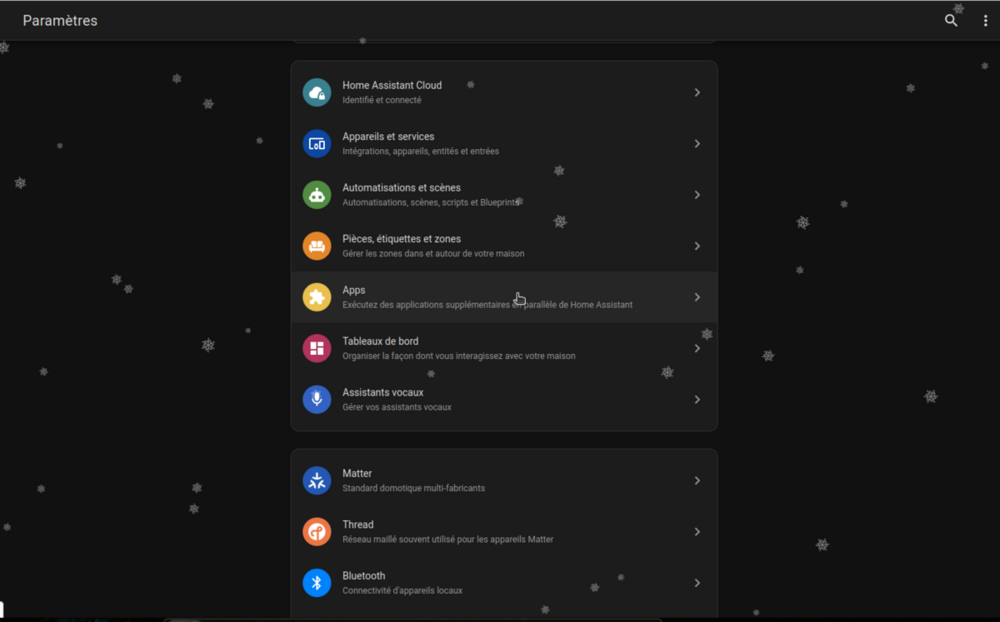This screenshot has height=622, width=1000.
Task: Click the Tableaux de bord icon
Action: 317,348
